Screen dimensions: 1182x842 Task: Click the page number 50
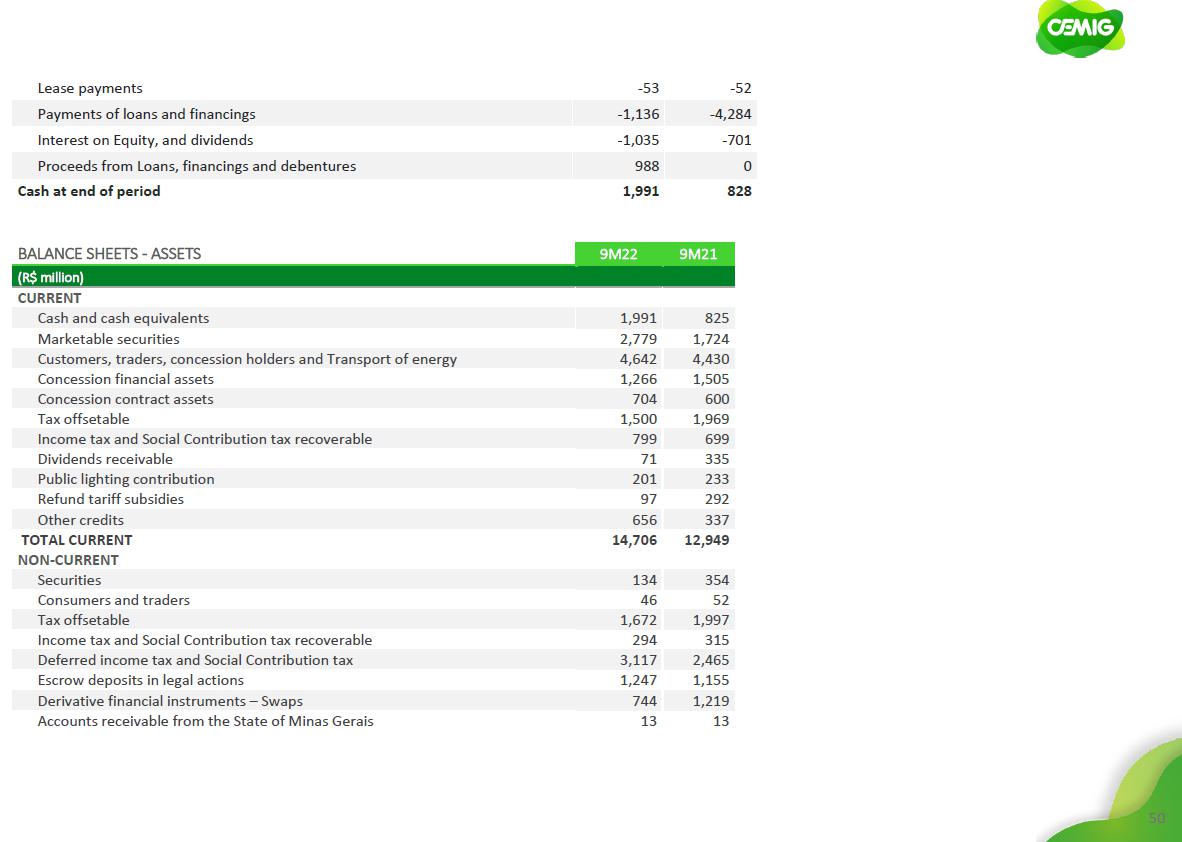1157,818
